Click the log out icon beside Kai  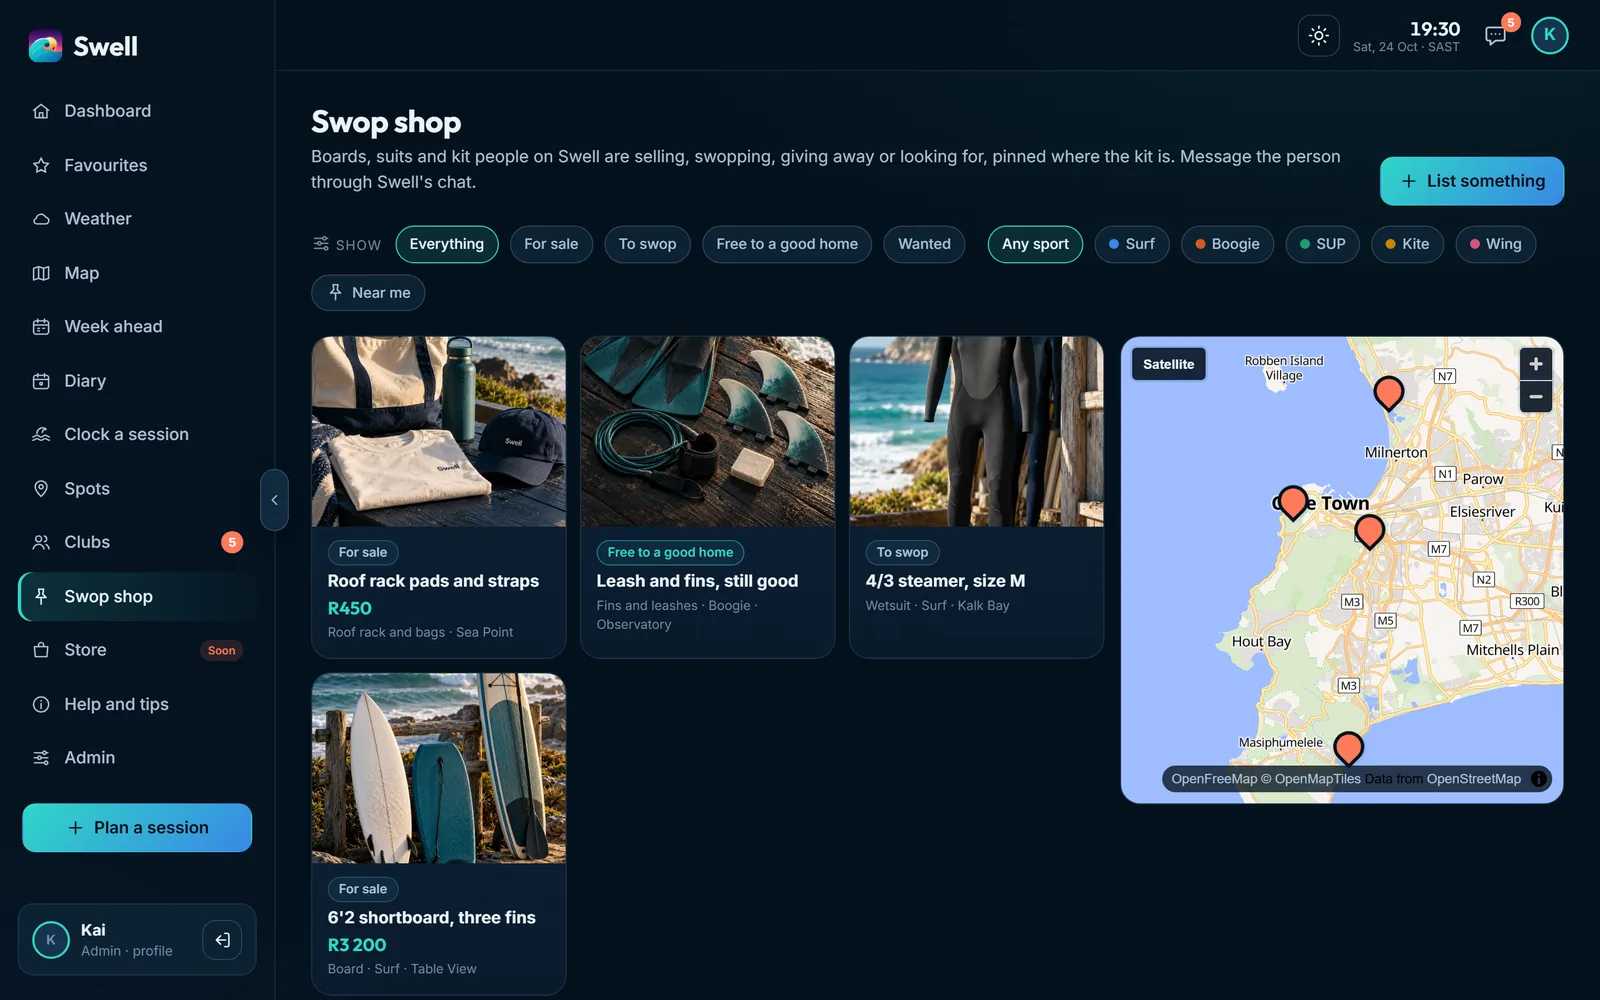(x=222, y=940)
